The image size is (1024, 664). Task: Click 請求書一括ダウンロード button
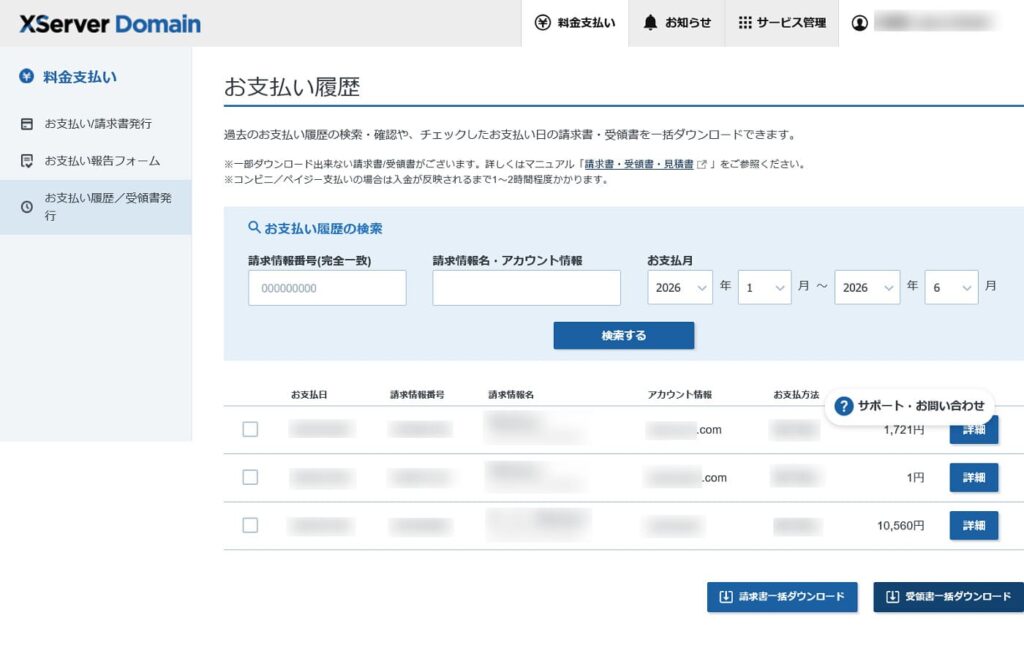pyautogui.click(x=782, y=597)
